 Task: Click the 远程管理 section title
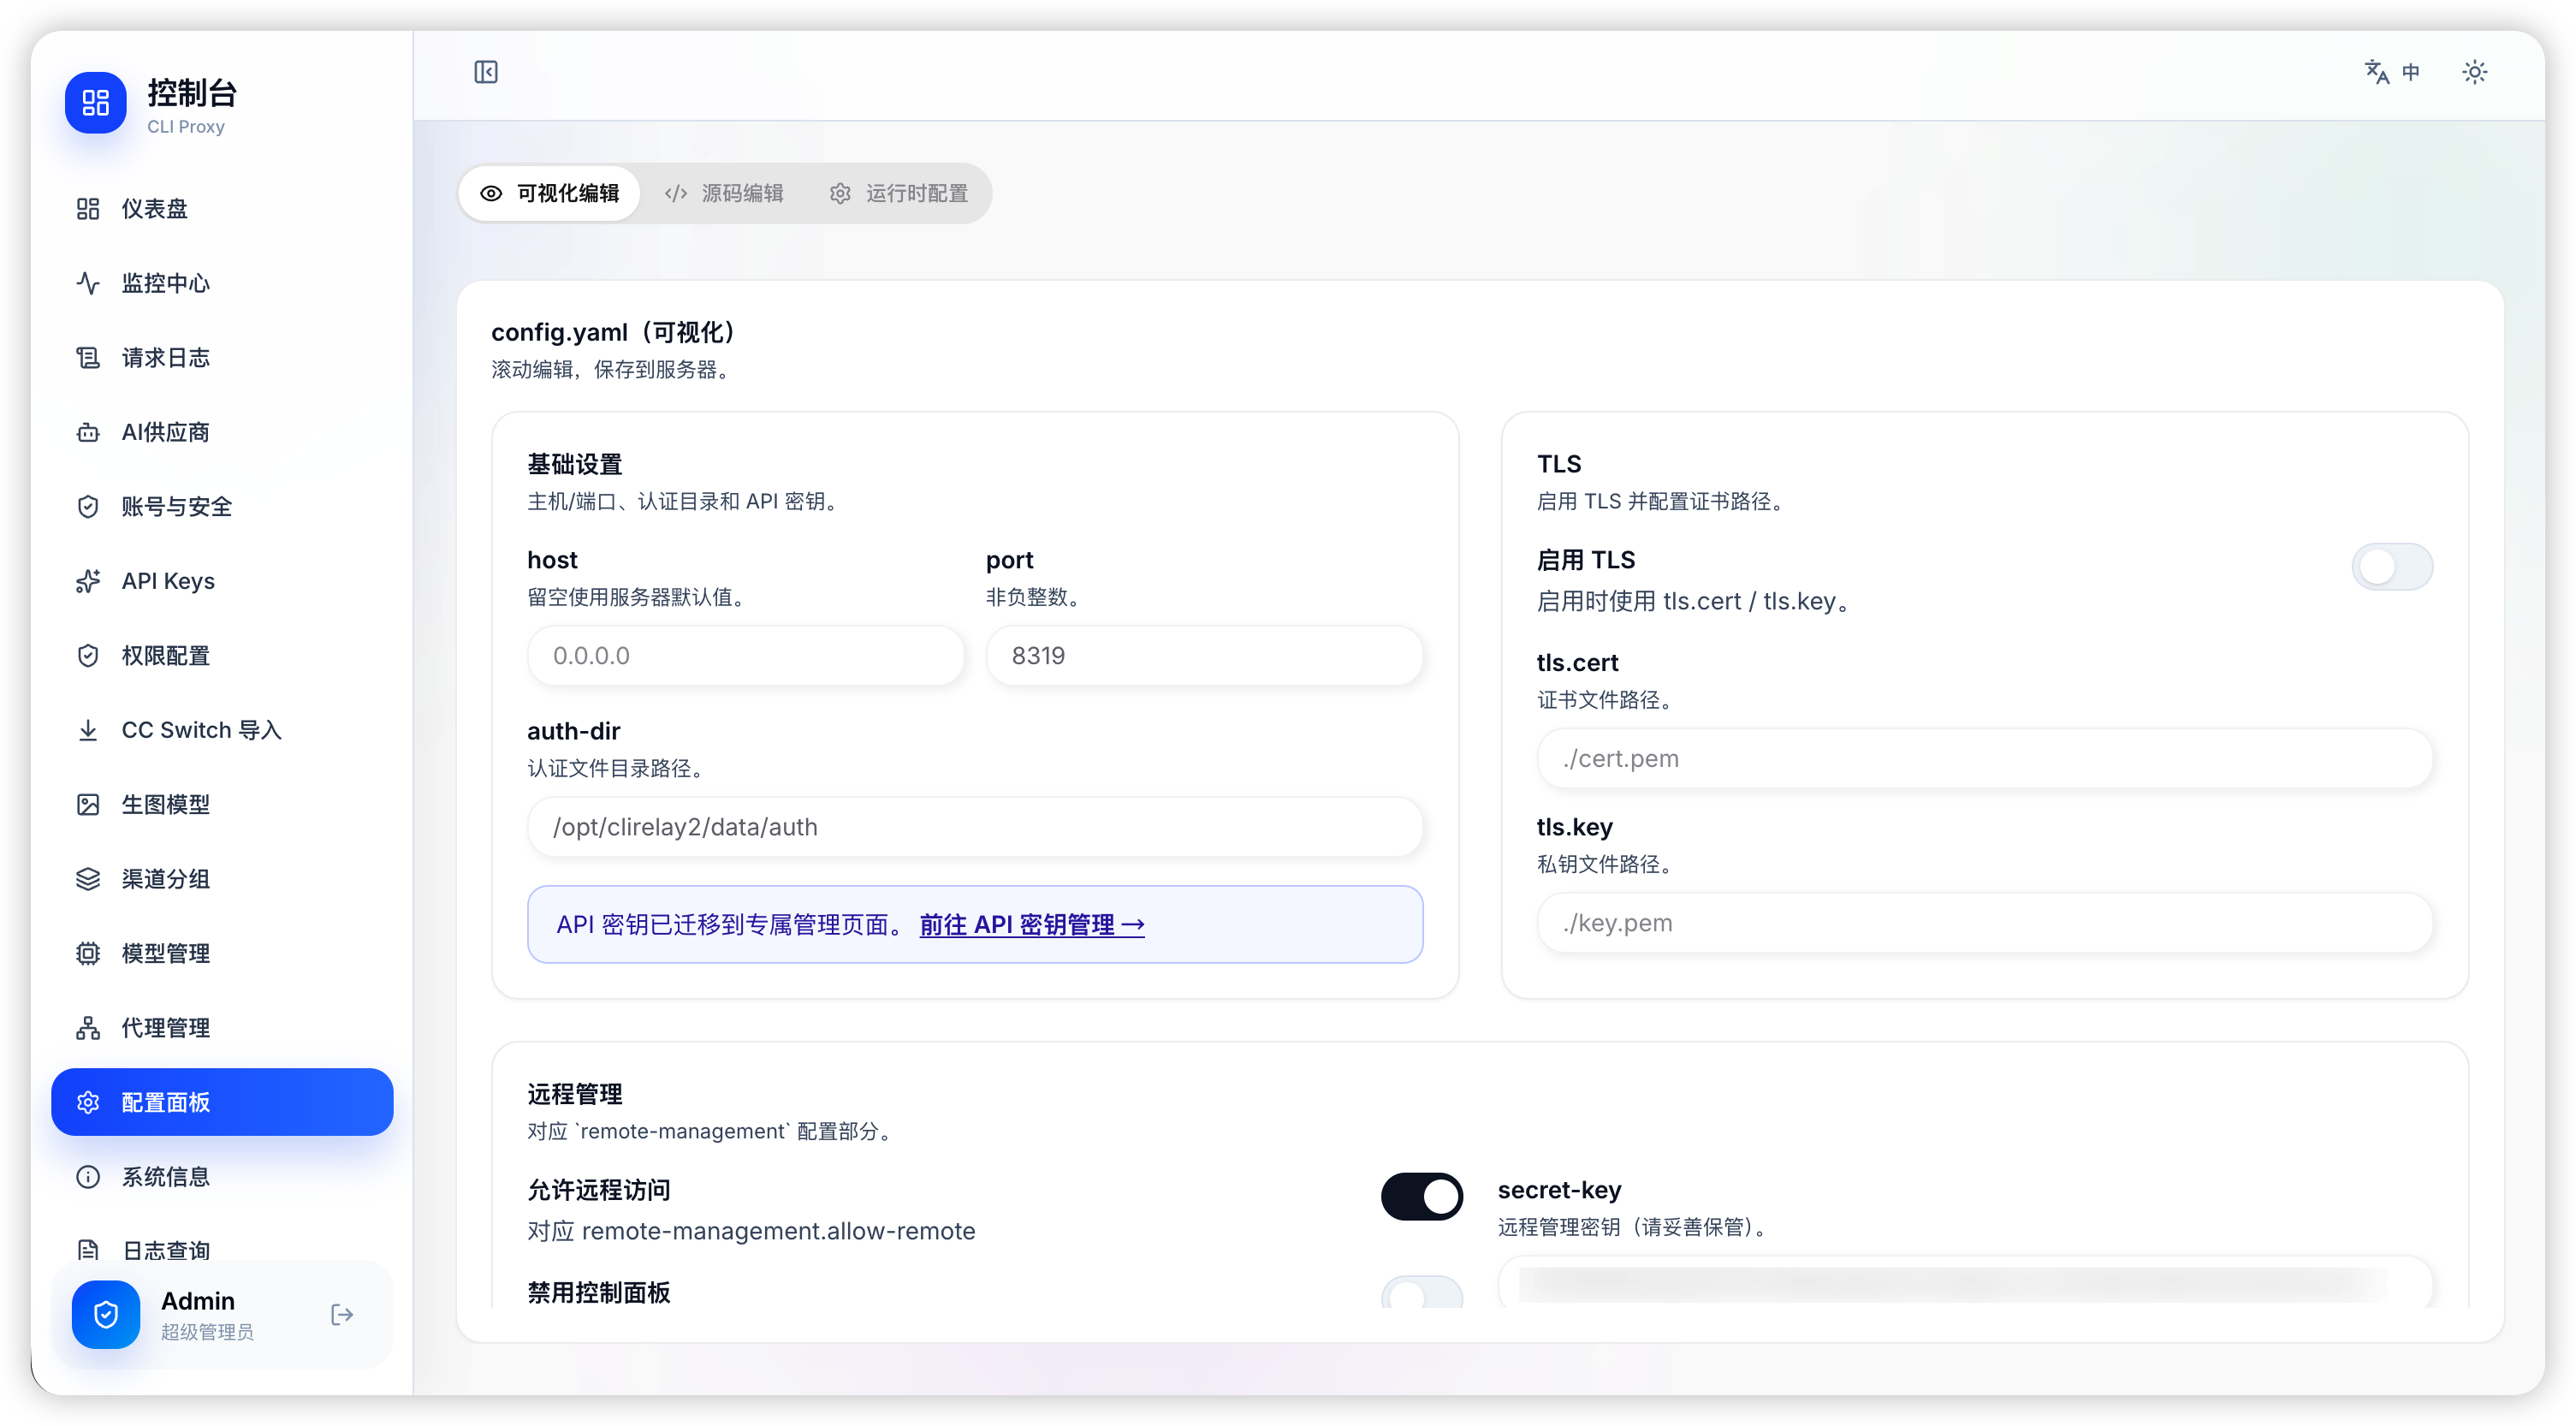click(575, 1093)
